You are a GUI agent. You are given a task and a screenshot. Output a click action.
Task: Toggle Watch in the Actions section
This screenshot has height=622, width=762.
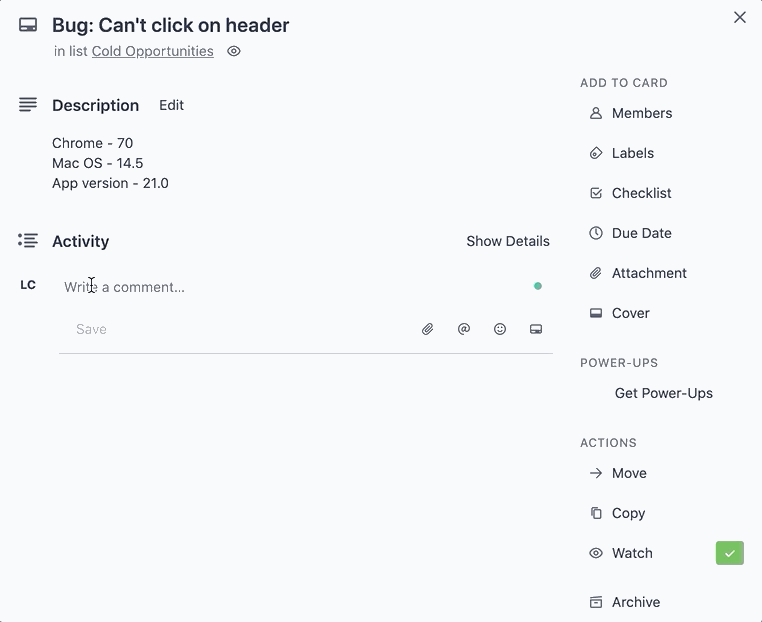point(632,553)
